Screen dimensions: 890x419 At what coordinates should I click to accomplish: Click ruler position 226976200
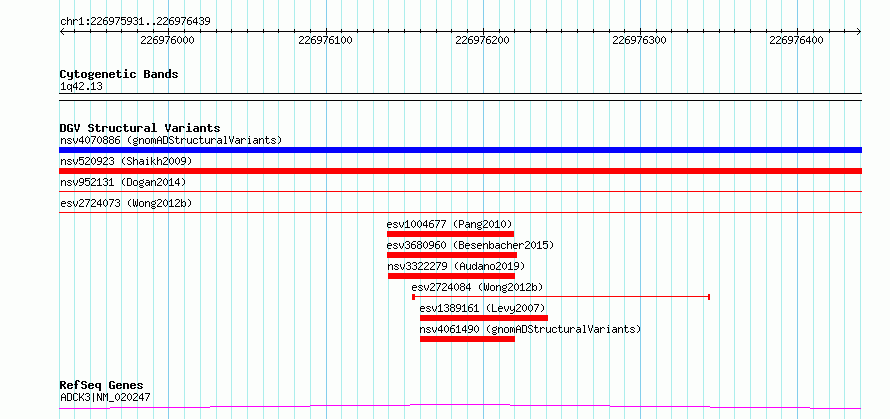click(x=482, y=40)
